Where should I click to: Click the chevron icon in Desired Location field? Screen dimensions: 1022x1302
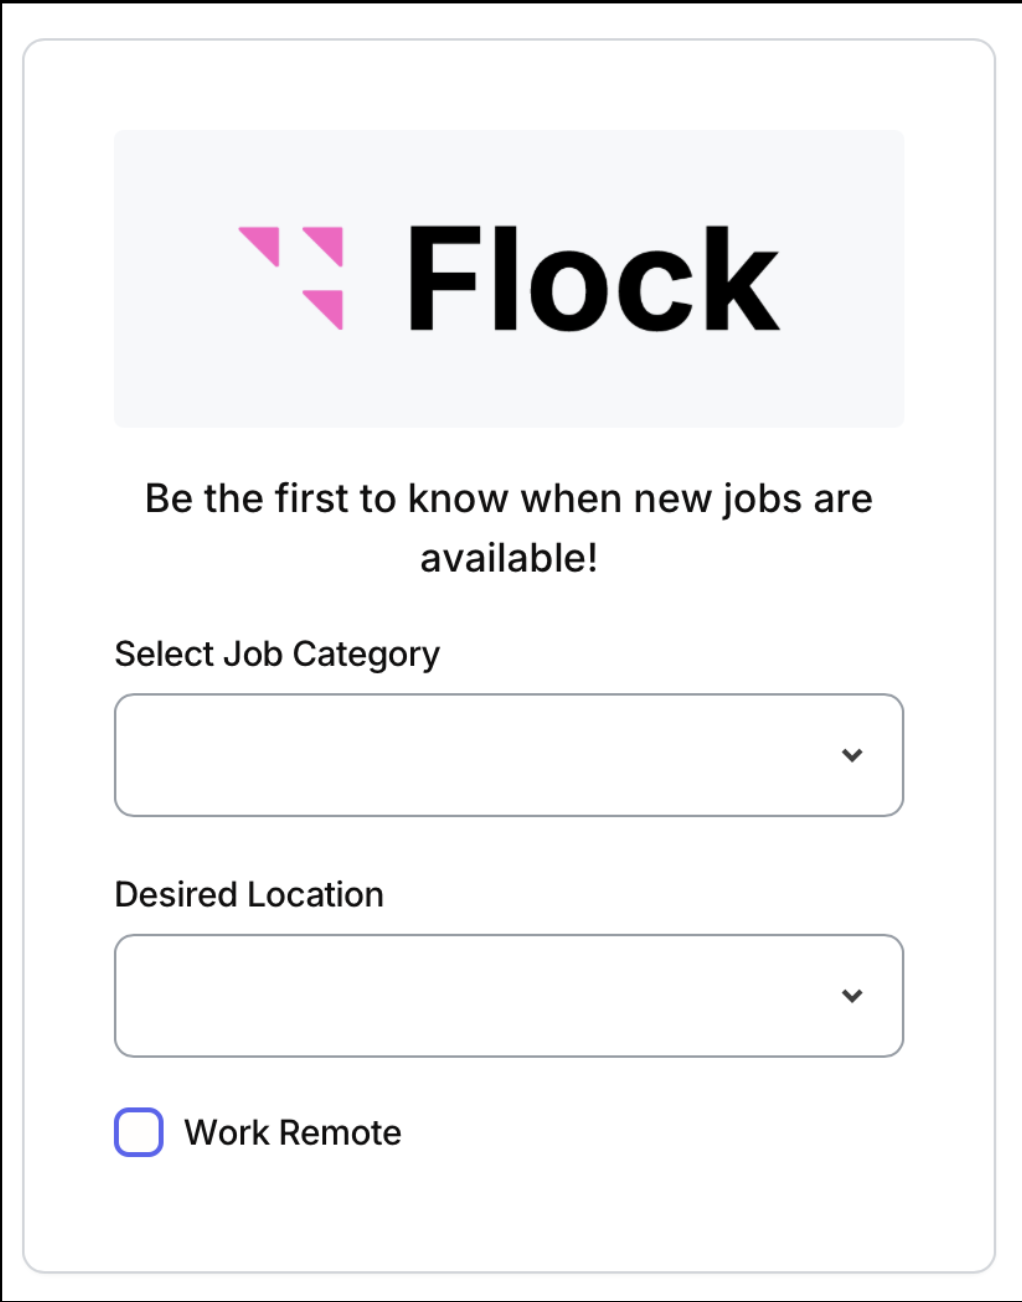852,996
